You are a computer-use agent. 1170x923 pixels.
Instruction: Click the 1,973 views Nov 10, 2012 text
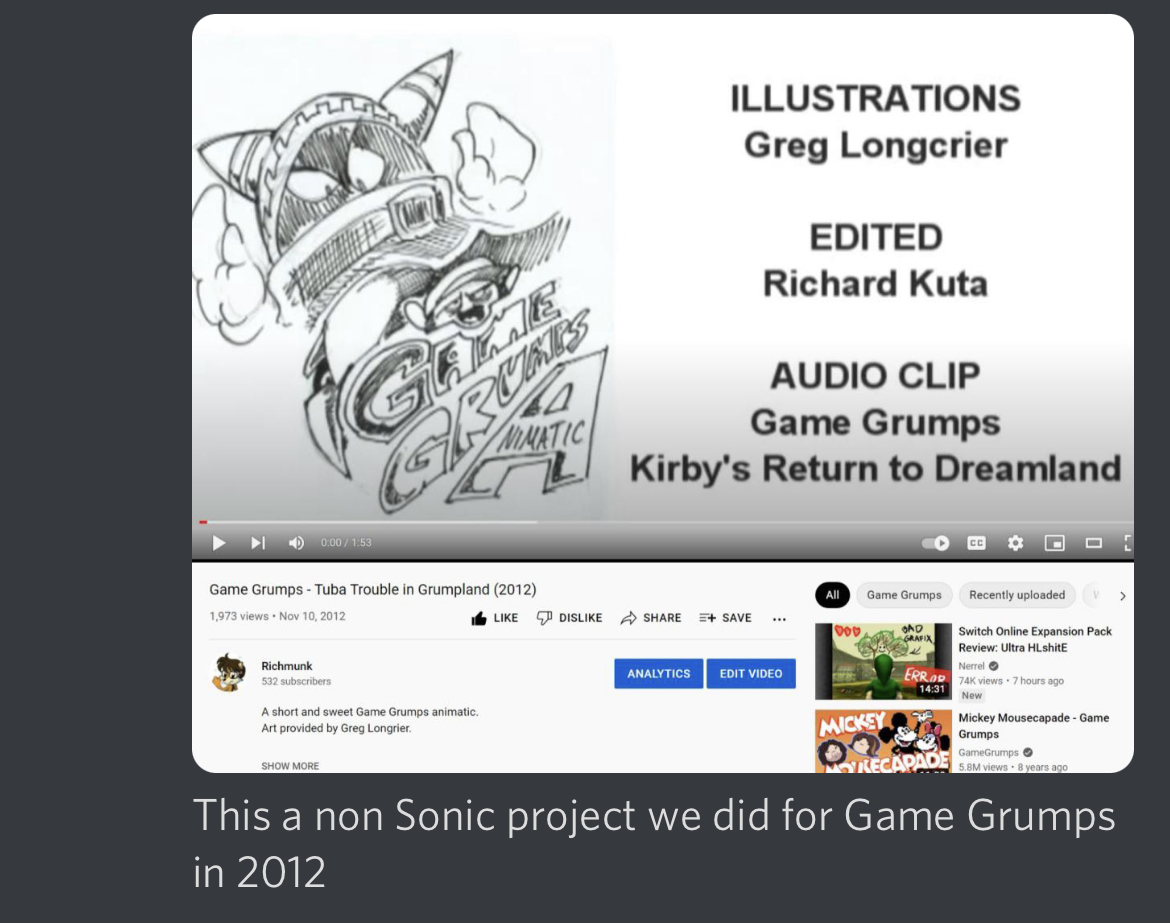[x=277, y=616]
